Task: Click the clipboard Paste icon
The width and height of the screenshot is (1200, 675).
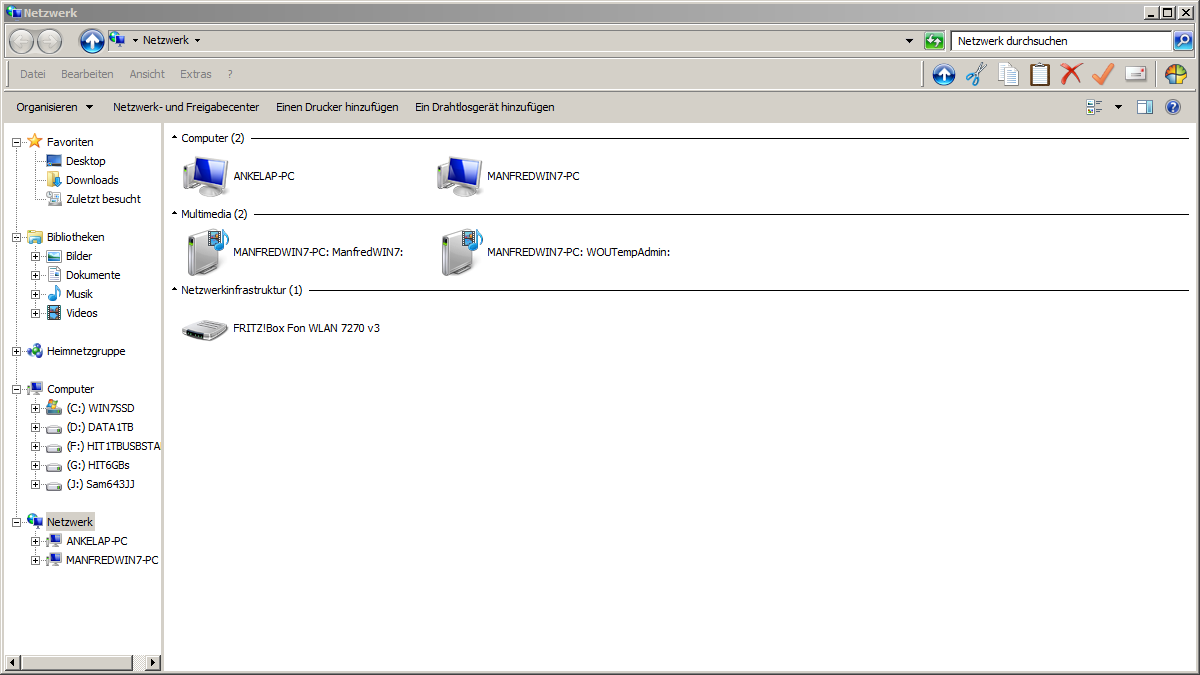Action: pyautogui.click(x=1040, y=74)
